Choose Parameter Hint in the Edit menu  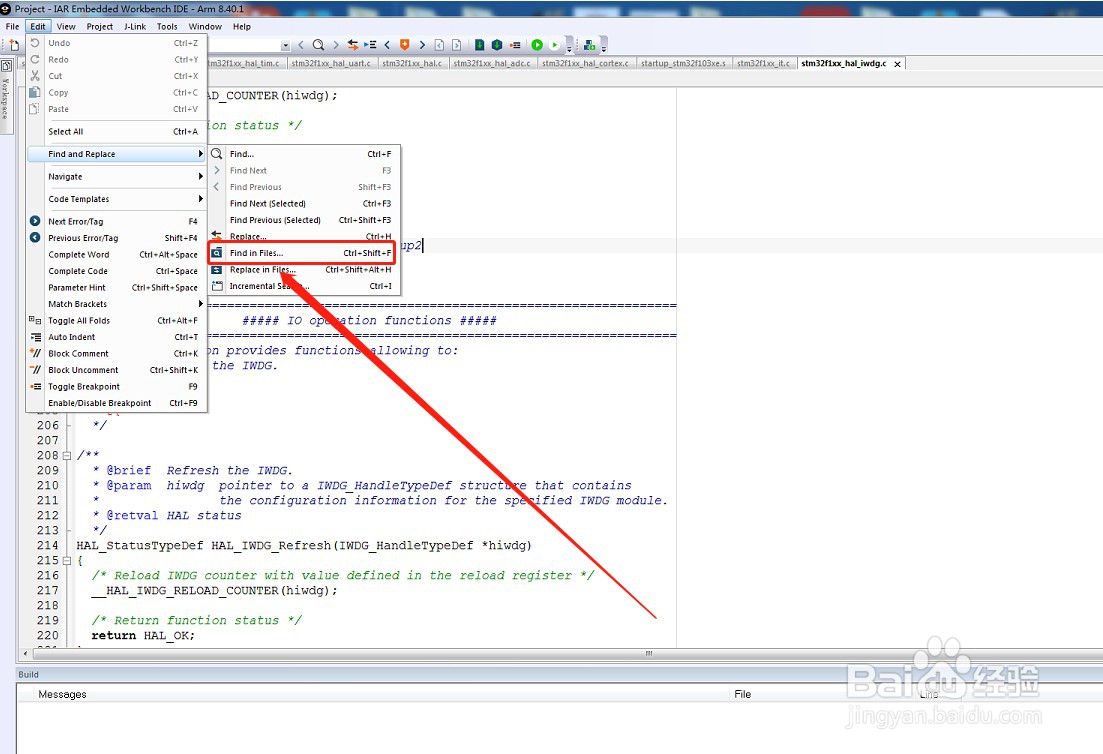pyautogui.click(x=116, y=288)
